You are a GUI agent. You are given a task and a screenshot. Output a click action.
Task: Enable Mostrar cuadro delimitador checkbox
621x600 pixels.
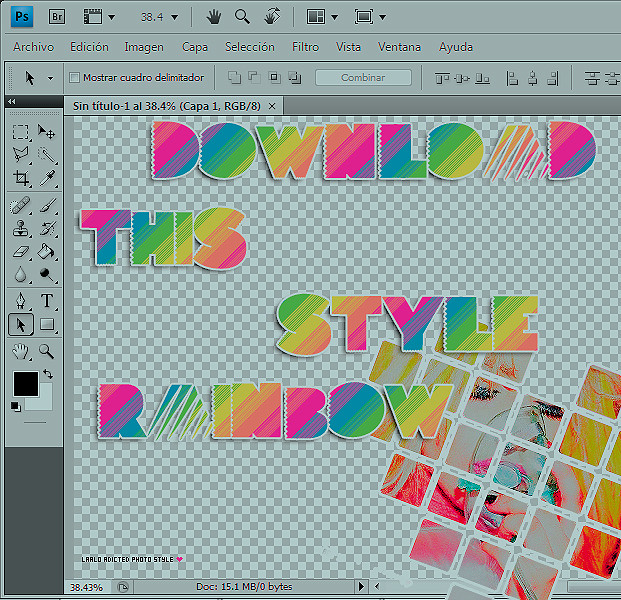pyautogui.click(x=74, y=77)
